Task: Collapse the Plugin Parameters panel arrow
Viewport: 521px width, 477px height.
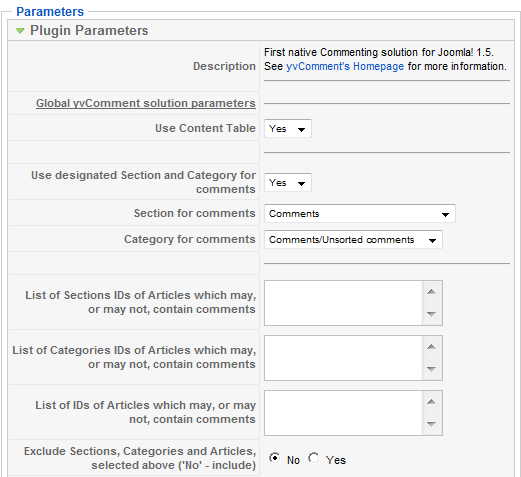Action: point(20,31)
